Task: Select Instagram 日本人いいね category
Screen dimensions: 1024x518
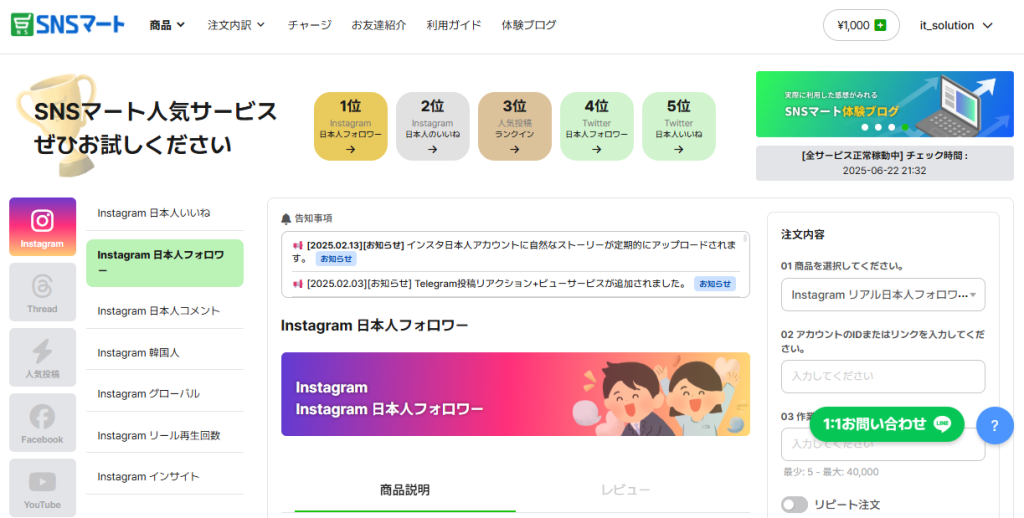Action: click(x=165, y=213)
